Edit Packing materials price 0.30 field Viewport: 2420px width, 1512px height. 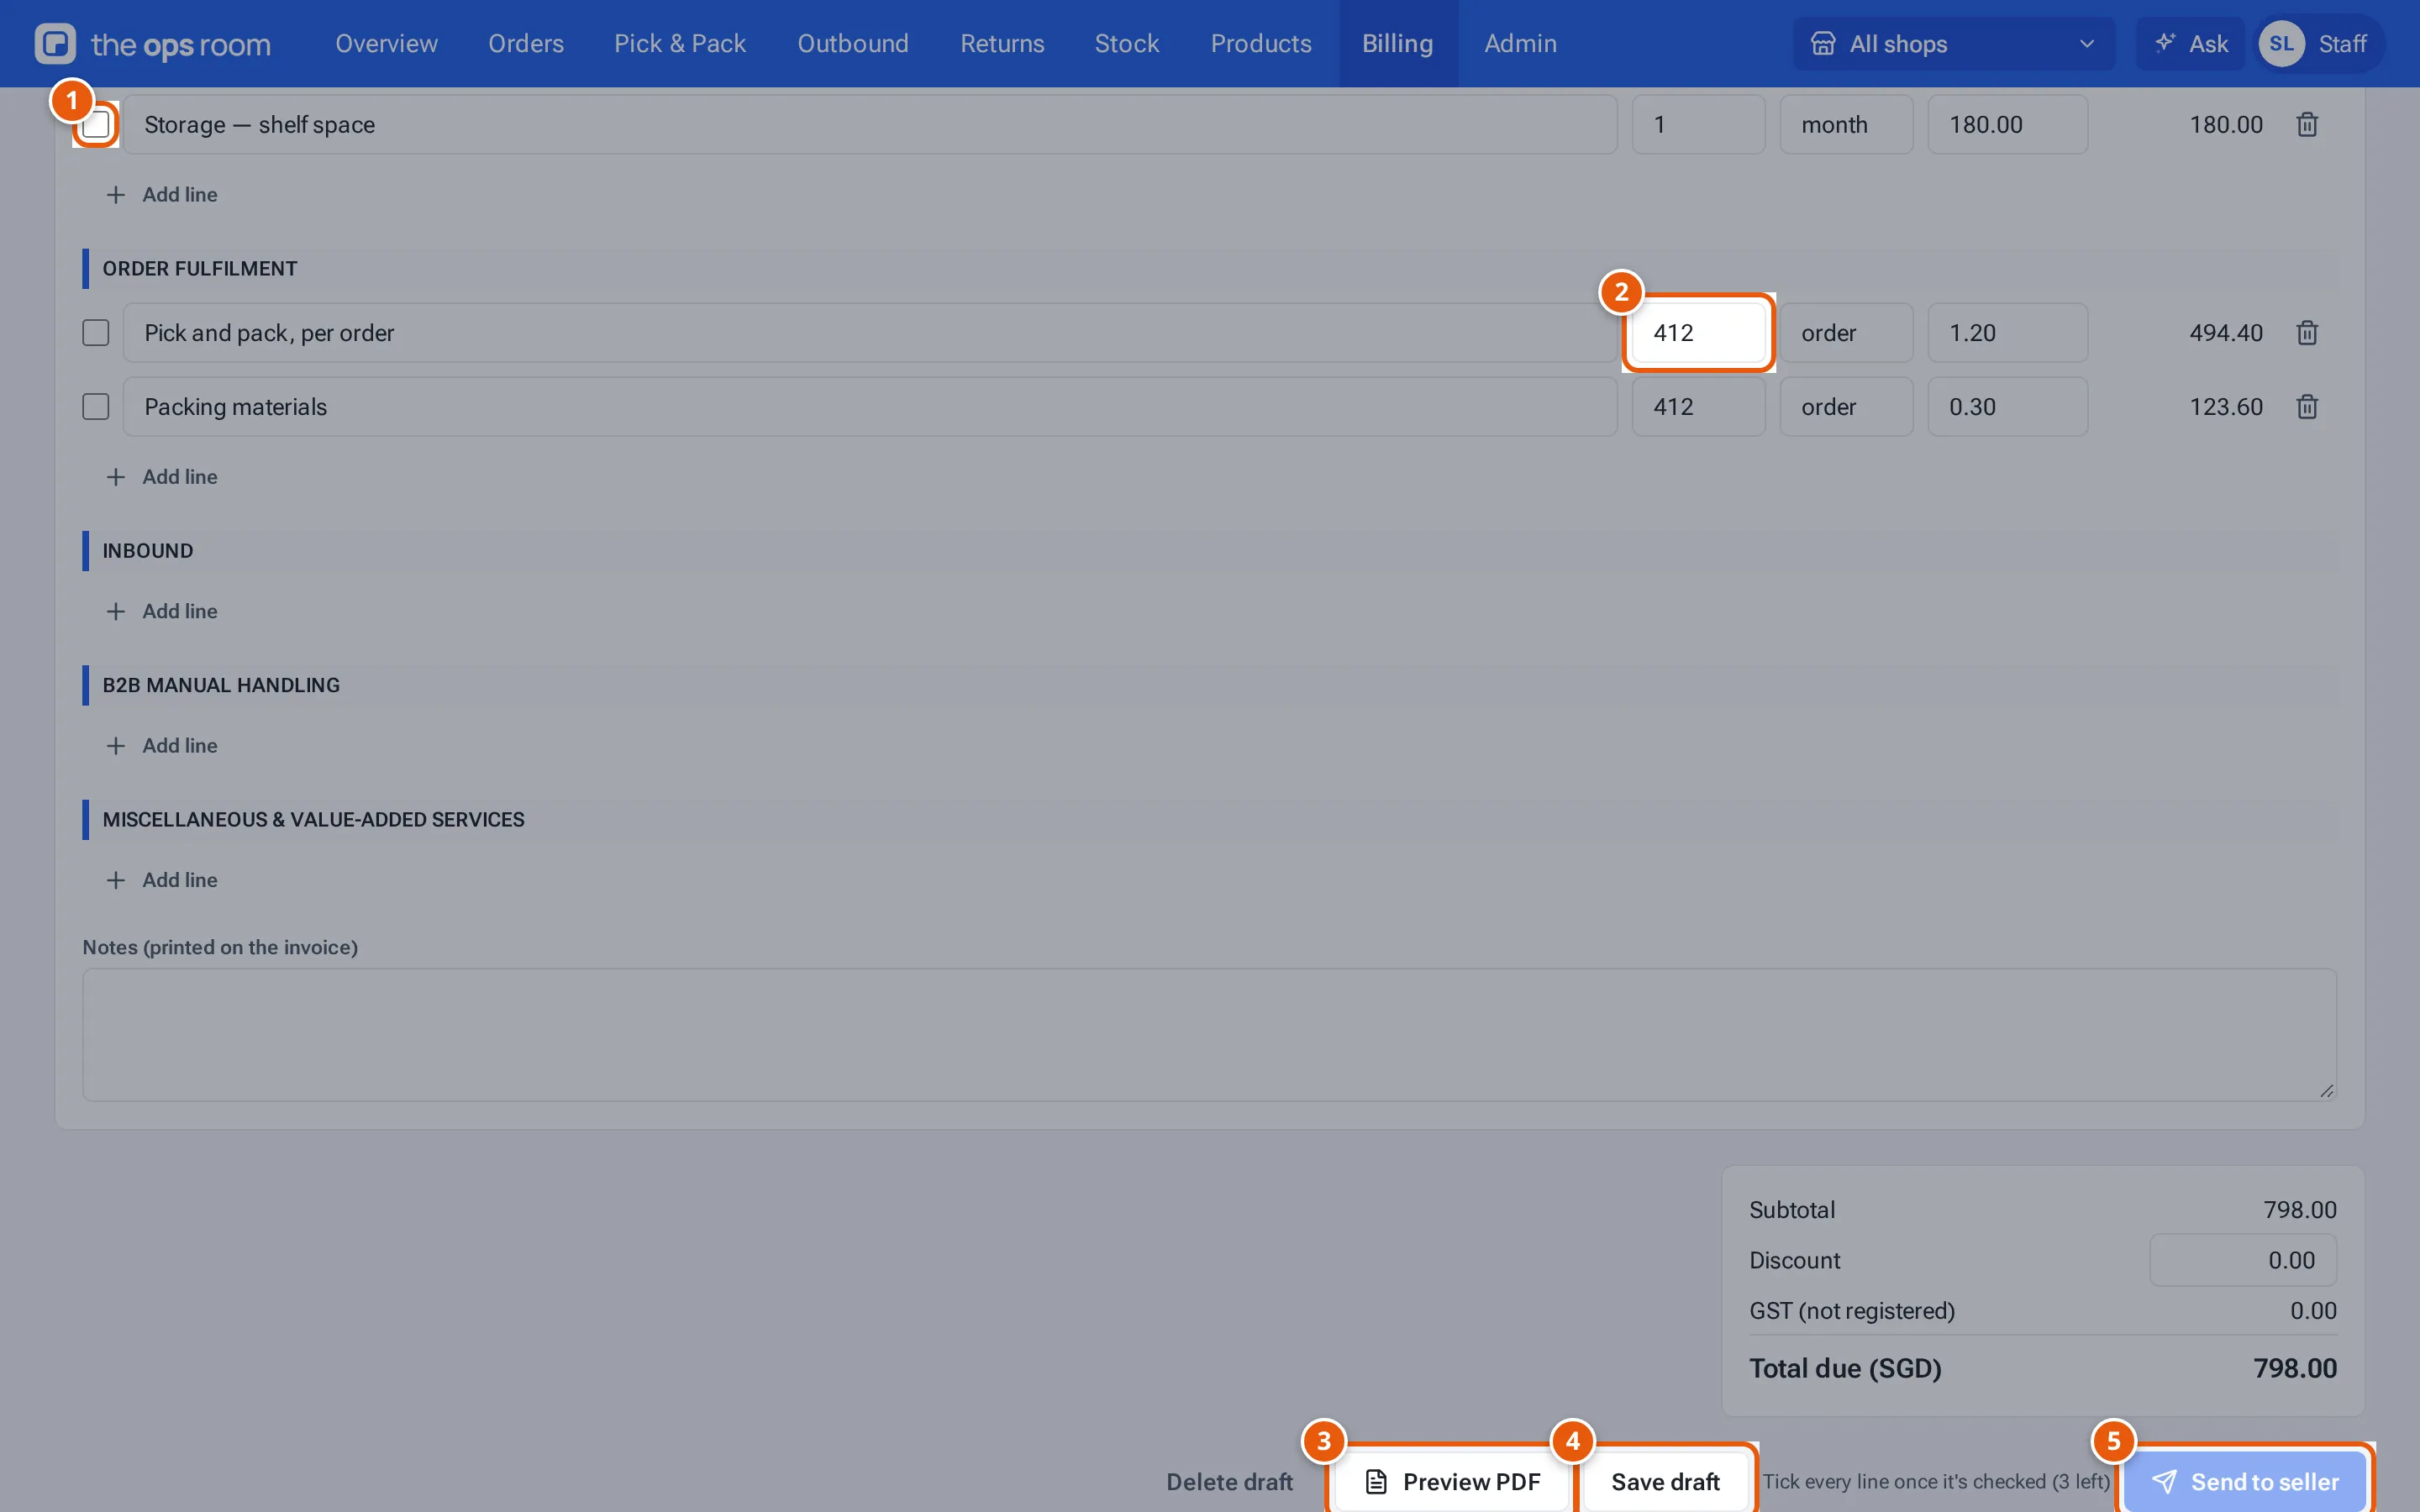click(2007, 407)
